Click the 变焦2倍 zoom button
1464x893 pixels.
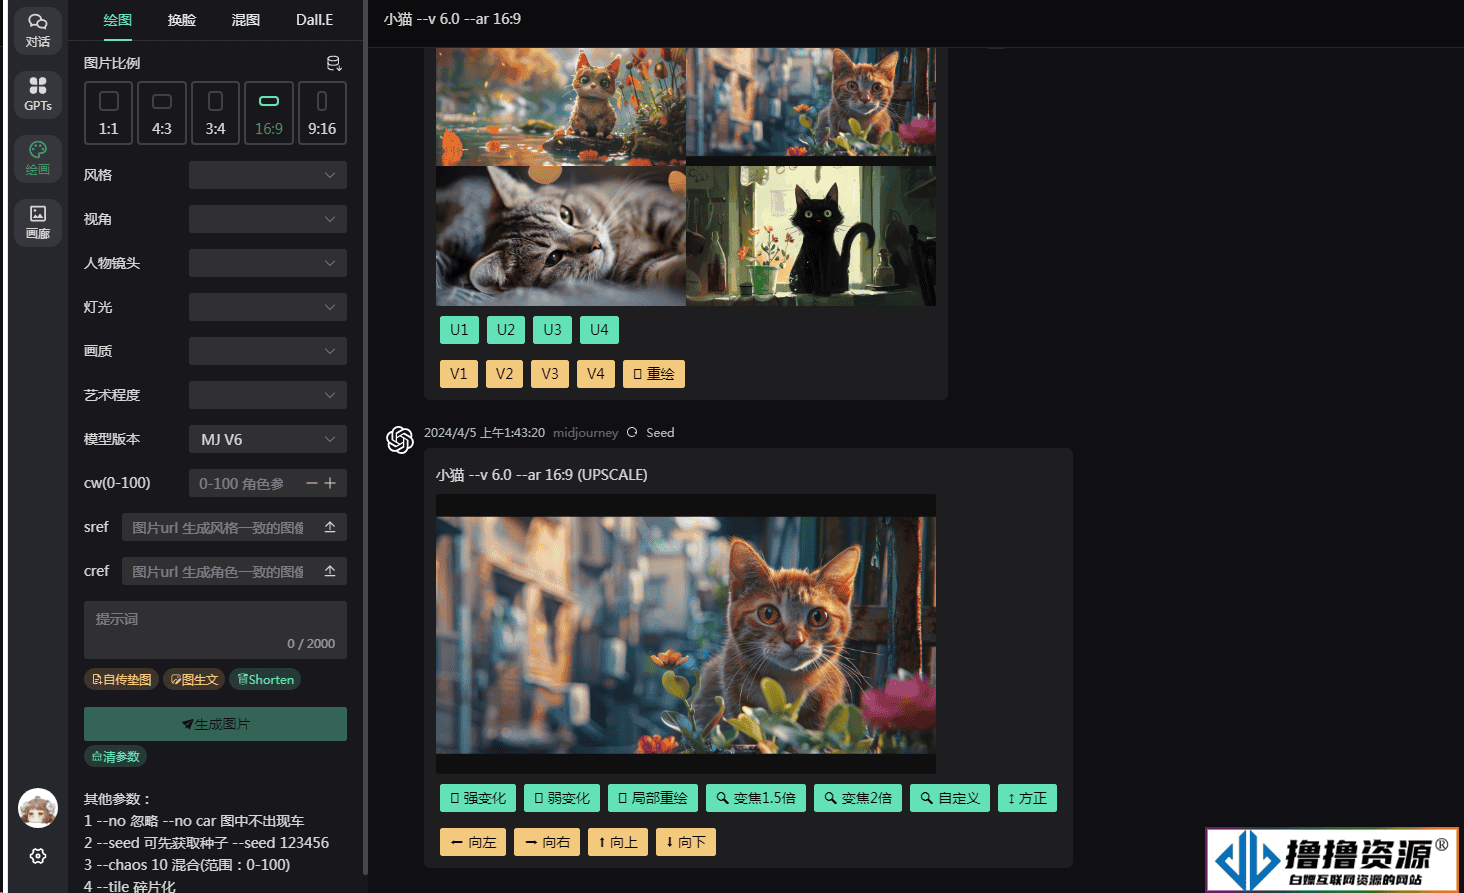coord(858,798)
